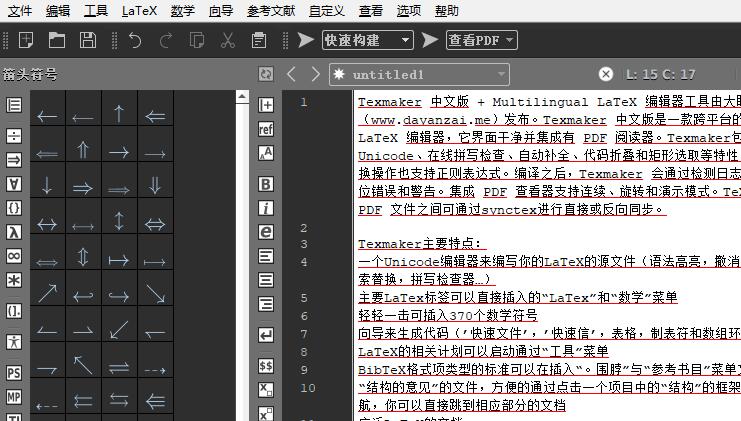Apply bold with B icon
The image size is (741, 421).
pos(266,184)
